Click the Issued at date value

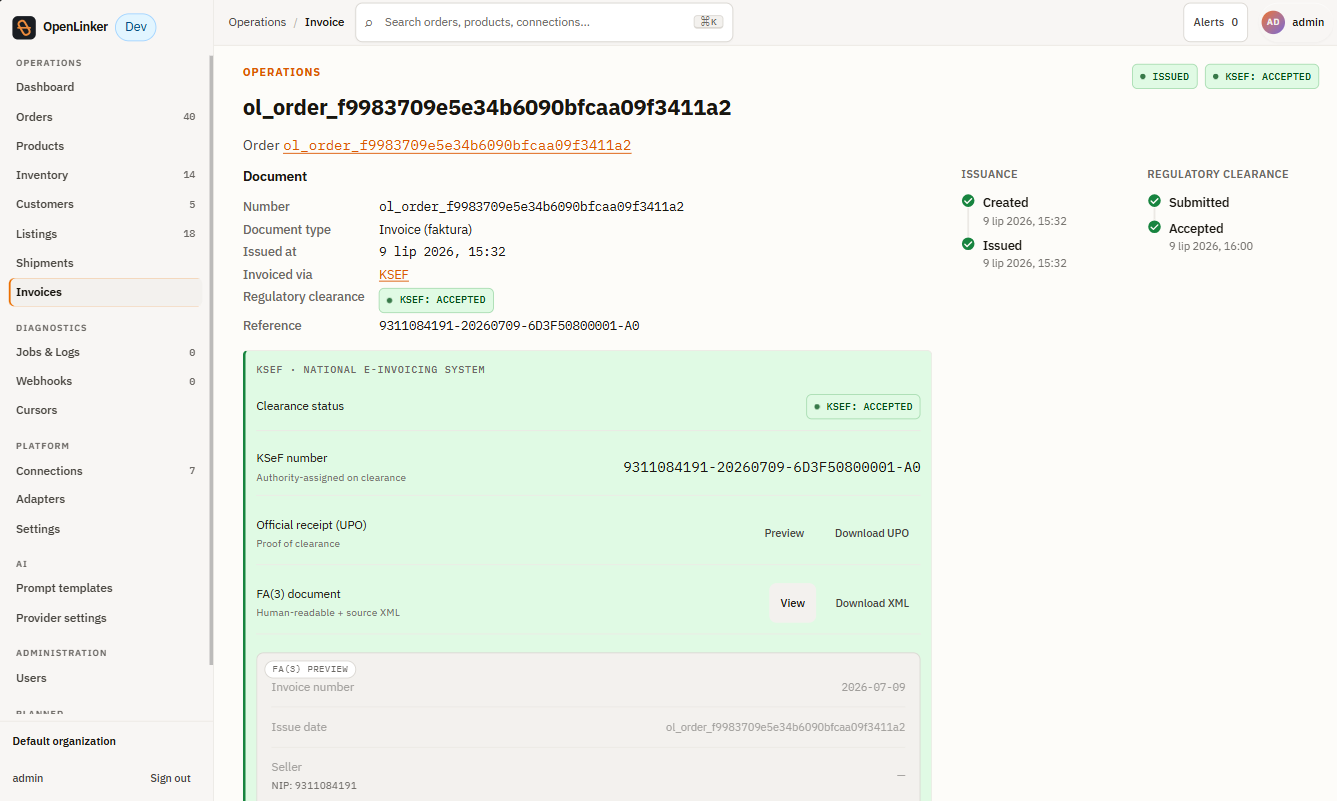[442, 252]
